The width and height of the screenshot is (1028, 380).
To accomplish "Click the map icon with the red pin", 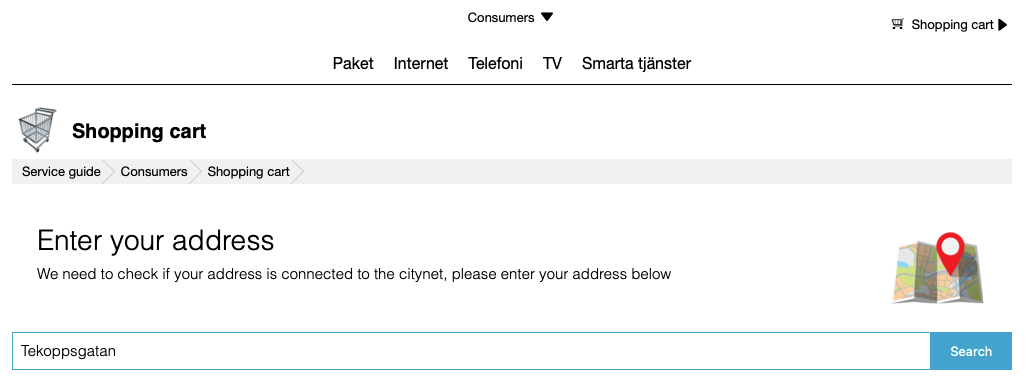I will [938, 267].
